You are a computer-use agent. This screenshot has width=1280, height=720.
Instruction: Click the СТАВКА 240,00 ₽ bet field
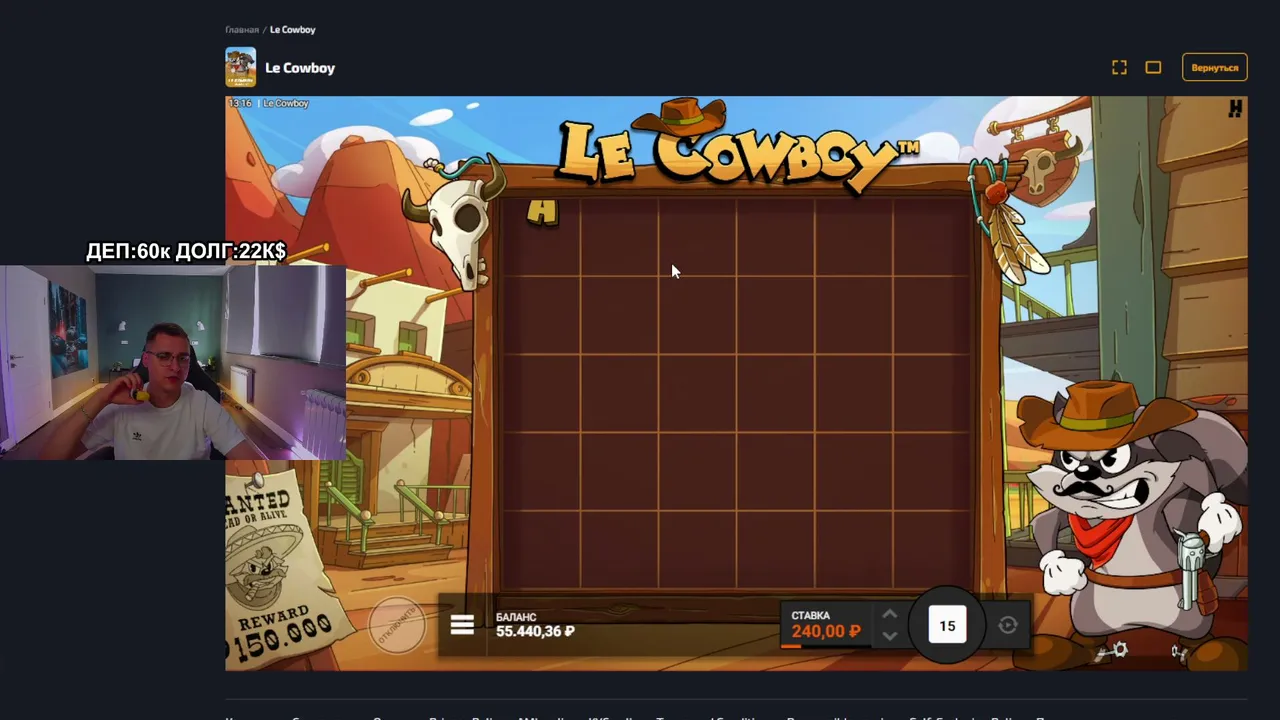tap(825, 624)
